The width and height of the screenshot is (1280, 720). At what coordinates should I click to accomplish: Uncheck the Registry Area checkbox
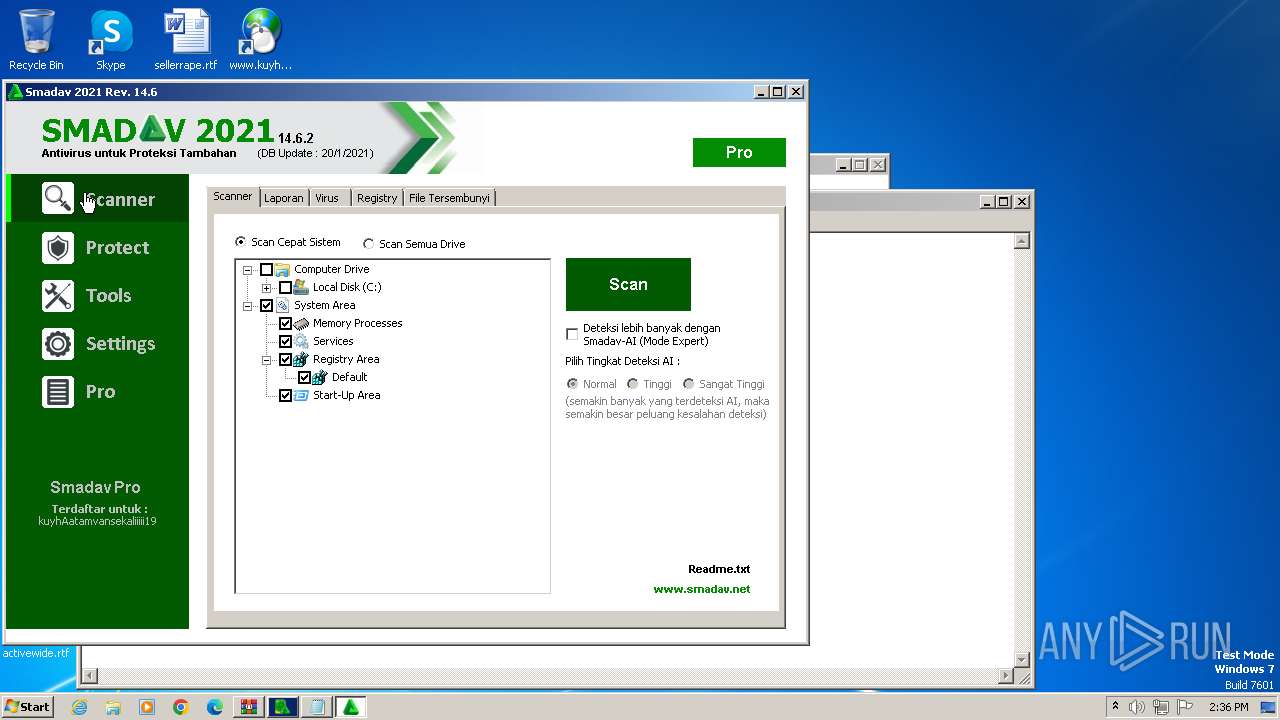point(285,359)
